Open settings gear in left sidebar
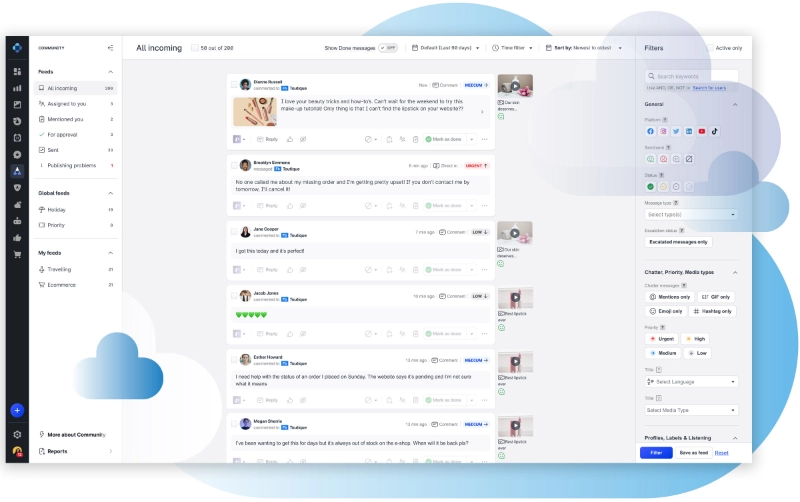Viewport: 800px width, 502px height. point(17,435)
